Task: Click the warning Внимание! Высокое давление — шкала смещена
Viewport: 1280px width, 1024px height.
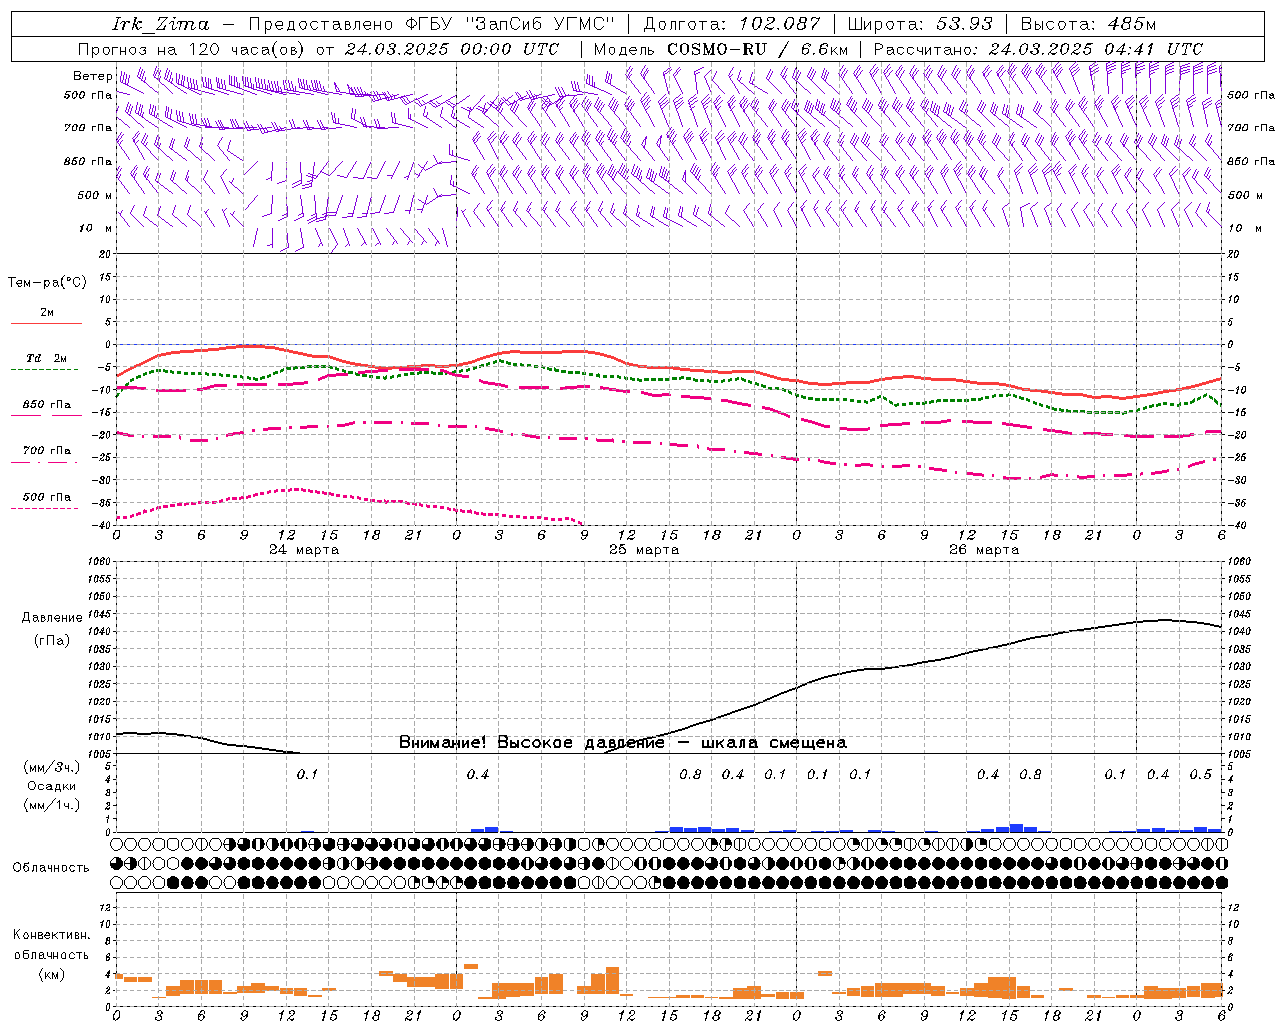Action: pyautogui.click(x=623, y=743)
